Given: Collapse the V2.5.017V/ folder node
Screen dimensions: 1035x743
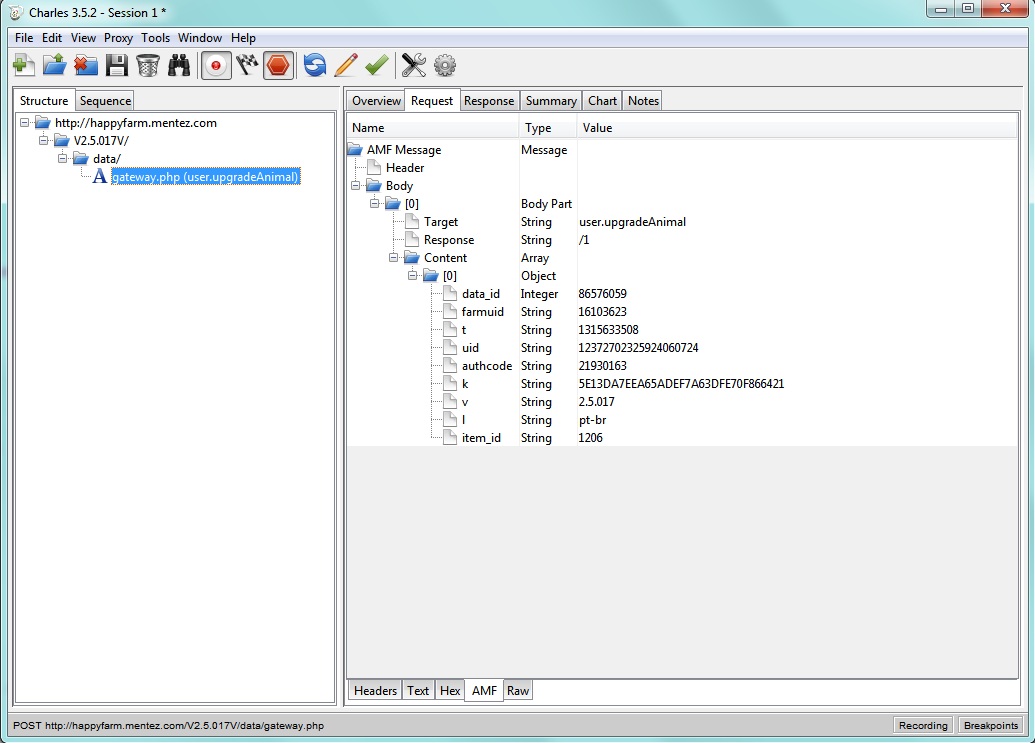Looking at the screenshot, I should pyautogui.click(x=44, y=141).
